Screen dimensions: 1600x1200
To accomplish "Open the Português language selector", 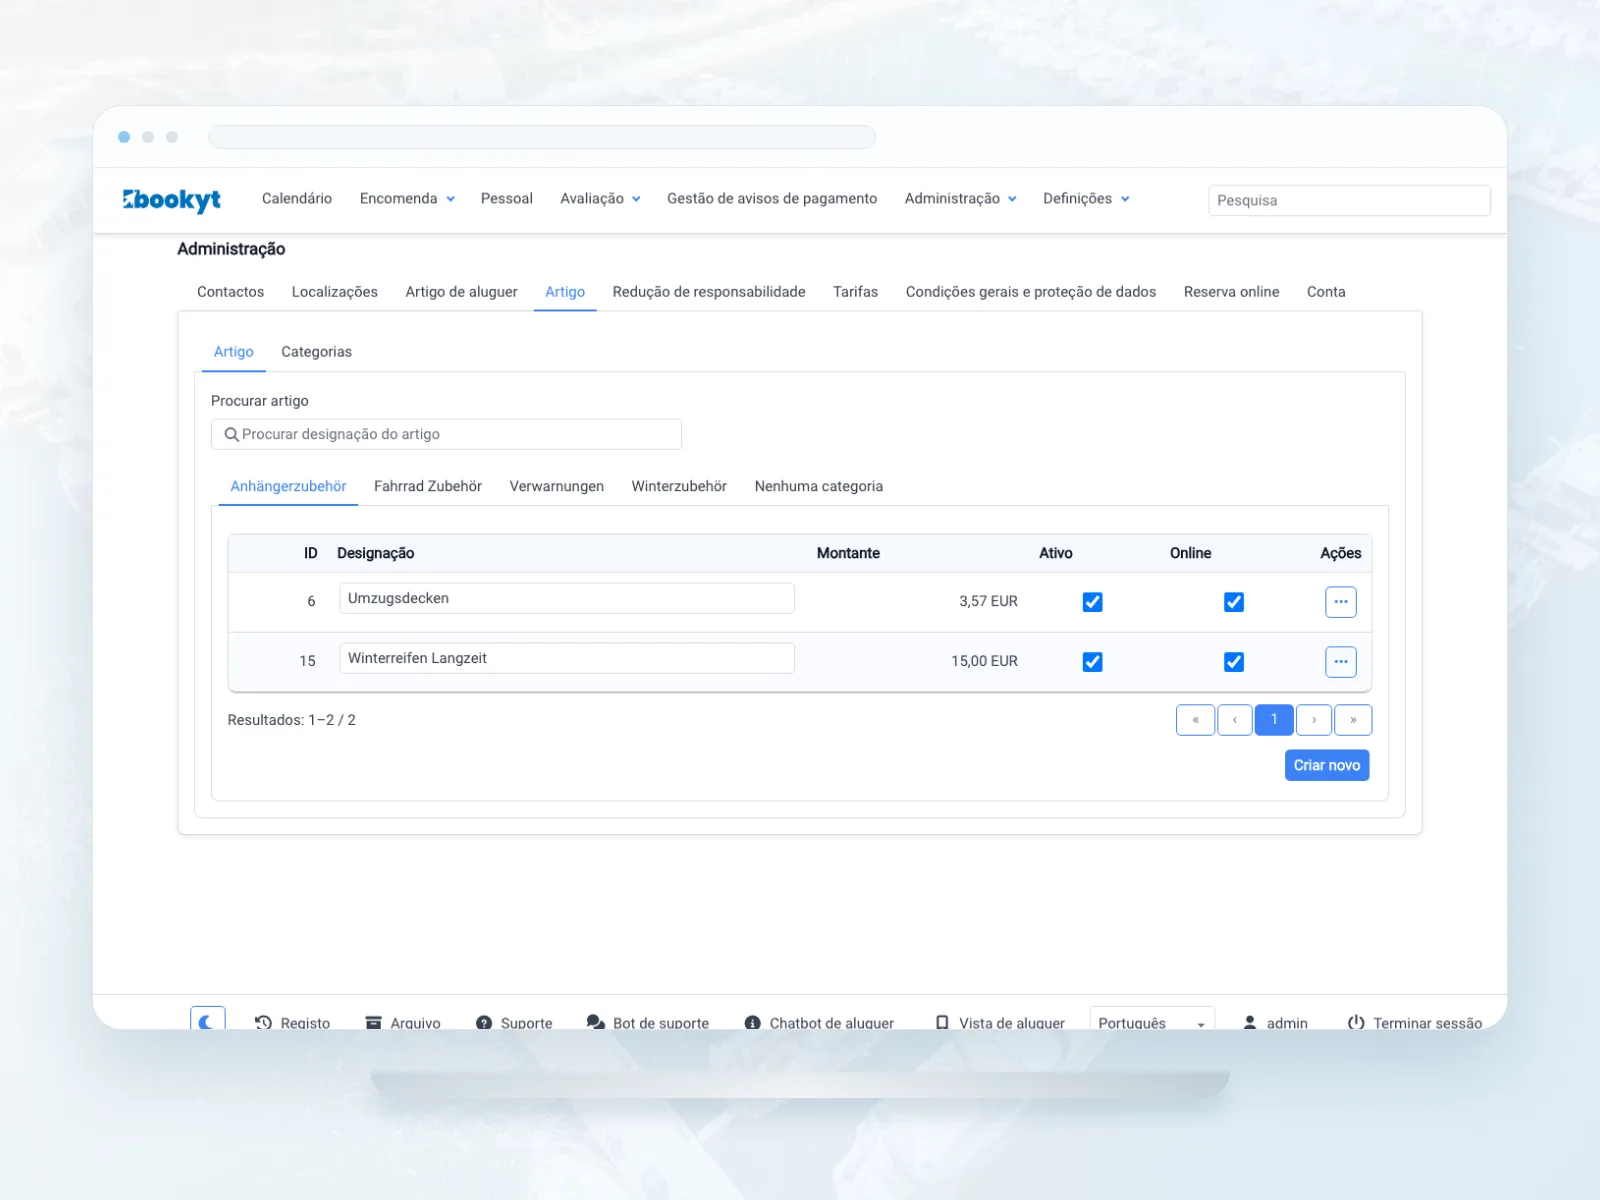I will [x=1152, y=1020].
